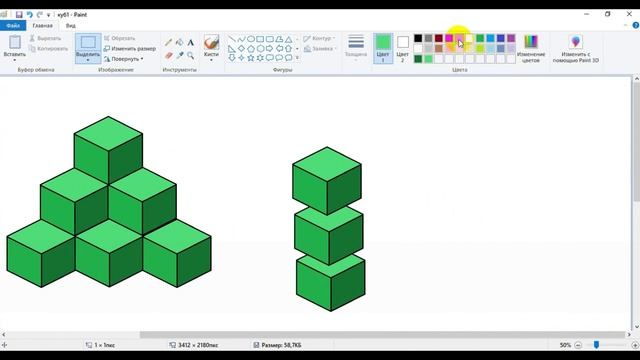The image size is (640, 360).
Task: Open the Заливка fill dropdown
Action: 319,49
